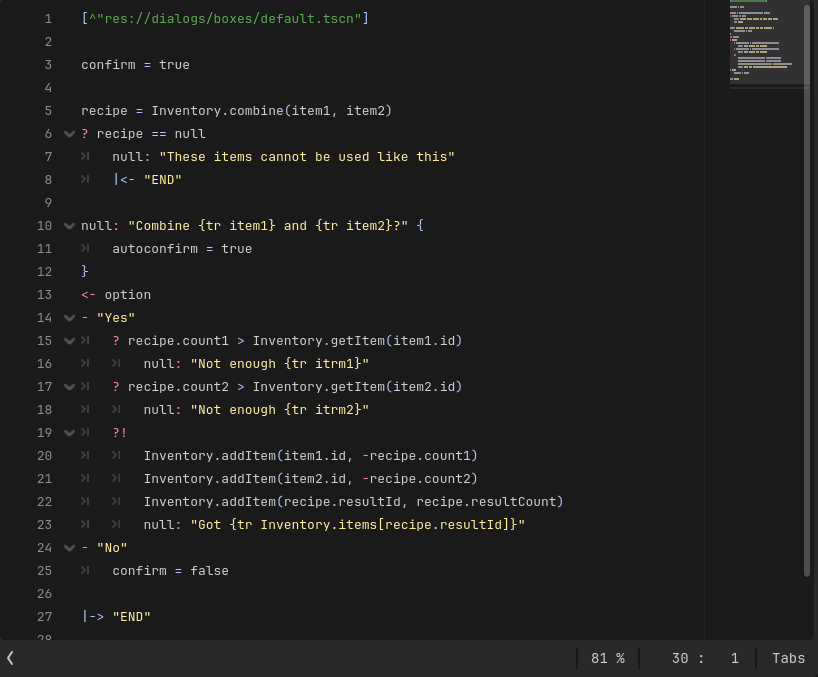
Task: Click "Got {tr Inventory.items[recipe.resultId]}" string
Action: (x=358, y=525)
